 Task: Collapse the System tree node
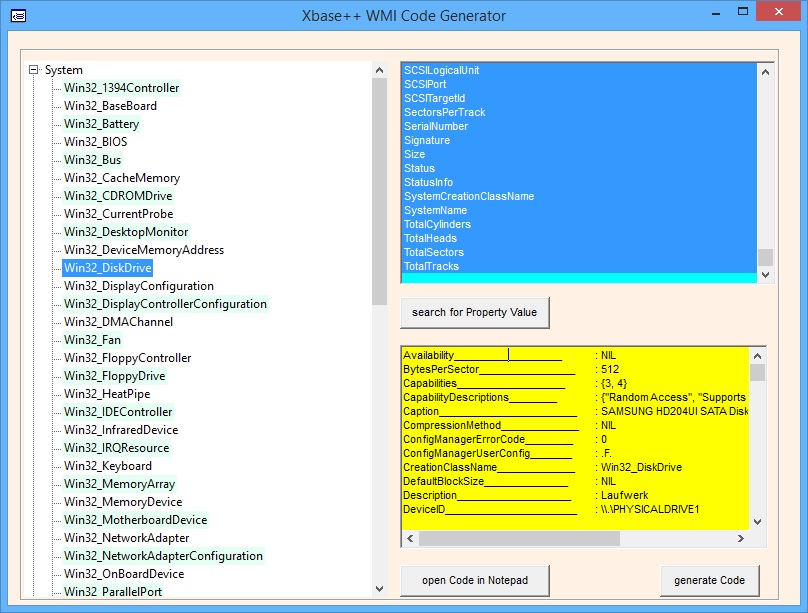(34, 70)
